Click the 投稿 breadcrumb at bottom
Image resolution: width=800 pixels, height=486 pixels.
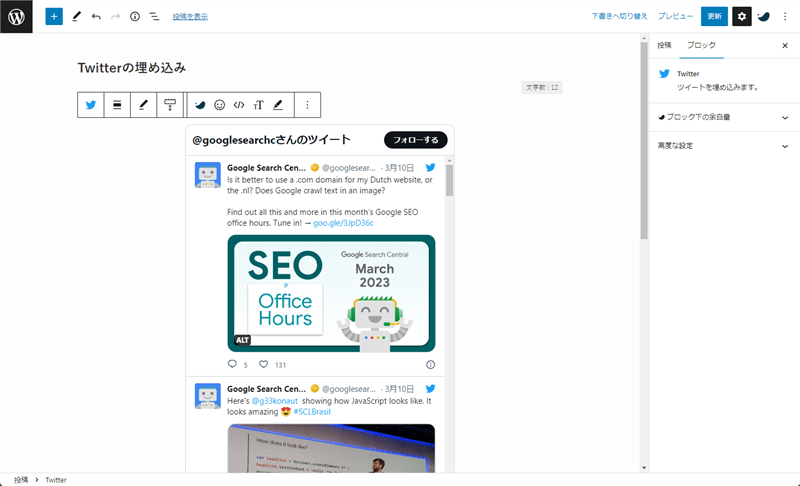click(21, 480)
